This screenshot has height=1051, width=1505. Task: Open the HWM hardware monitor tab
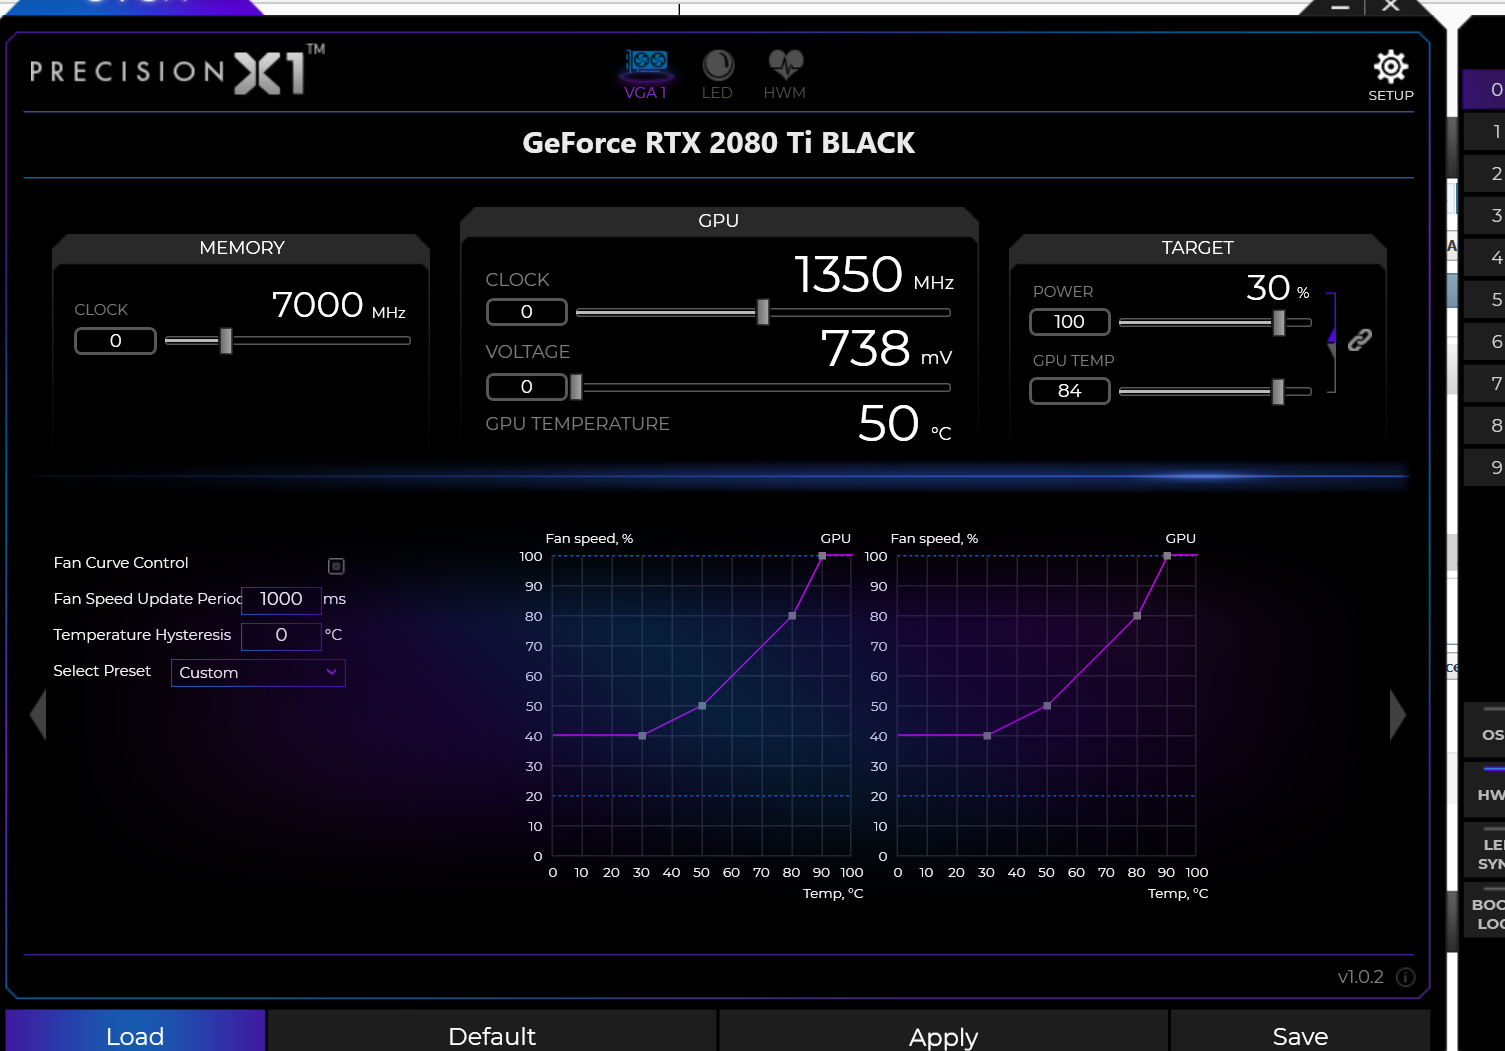[x=785, y=75]
